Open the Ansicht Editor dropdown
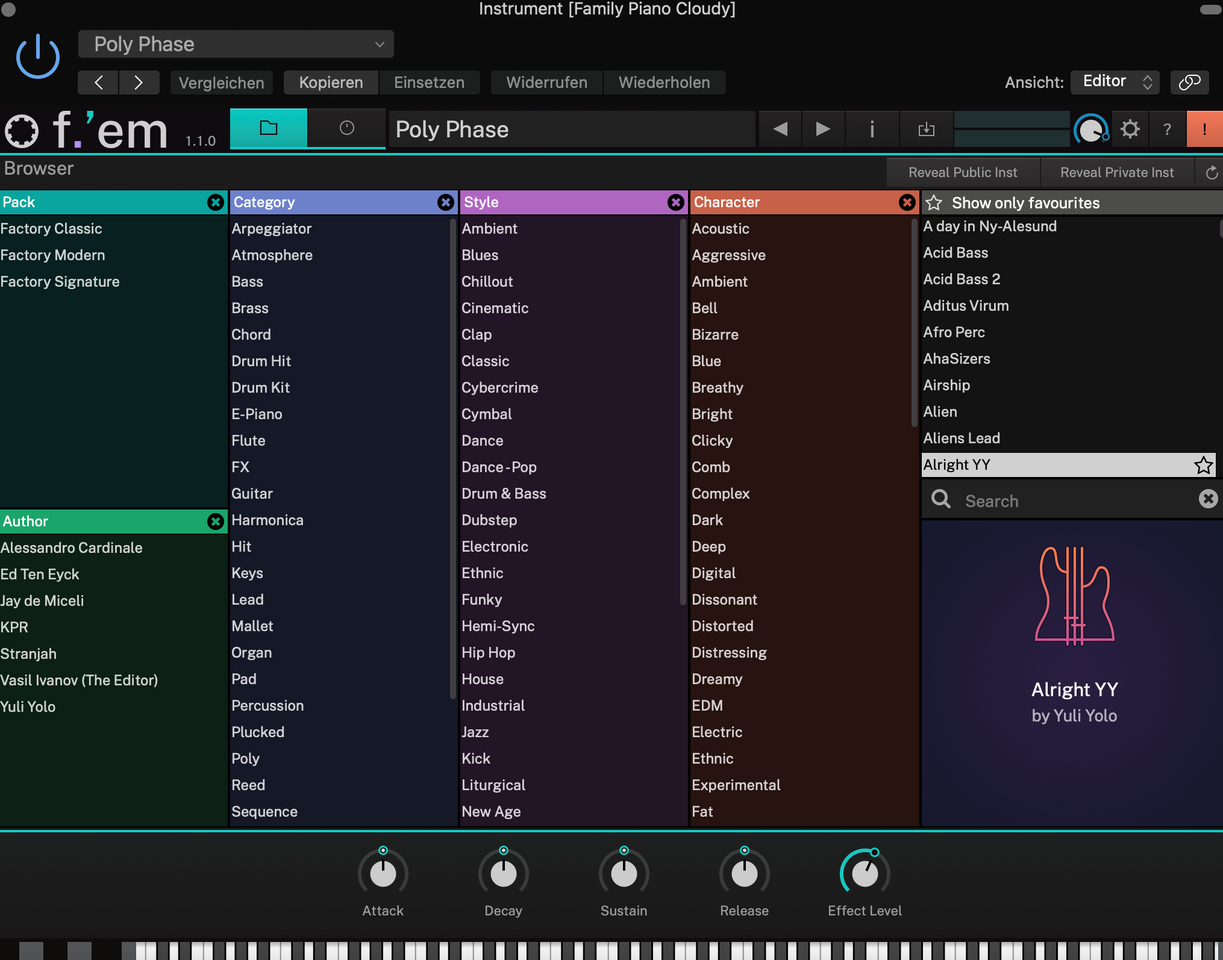1223x960 pixels. pyautogui.click(x=1114, y=82)
